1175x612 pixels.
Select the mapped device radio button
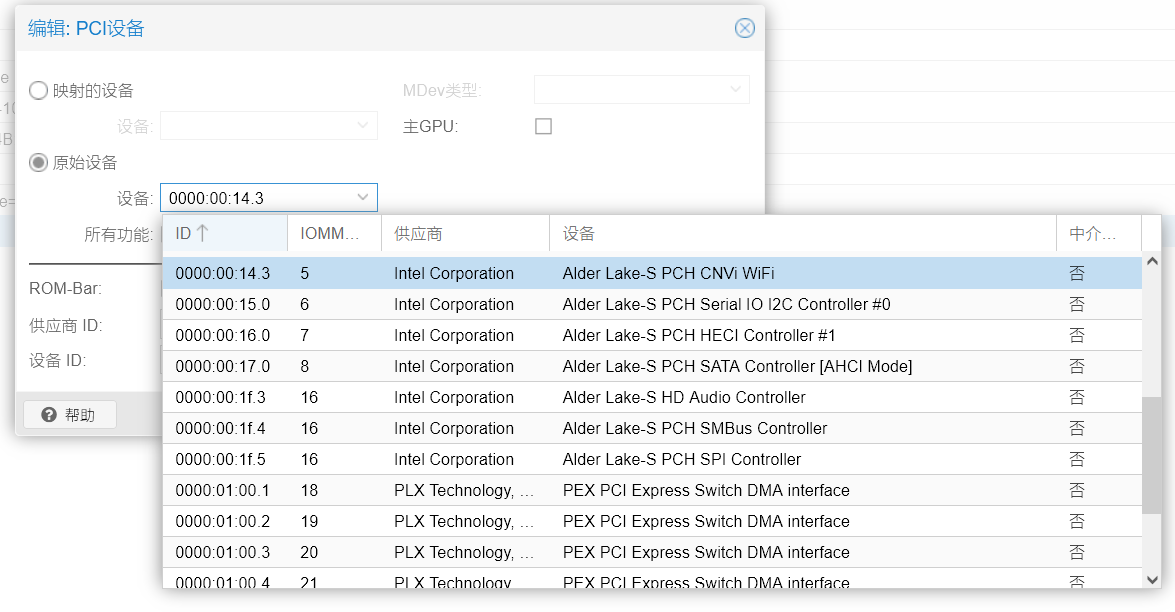click(x=38, y=91)
